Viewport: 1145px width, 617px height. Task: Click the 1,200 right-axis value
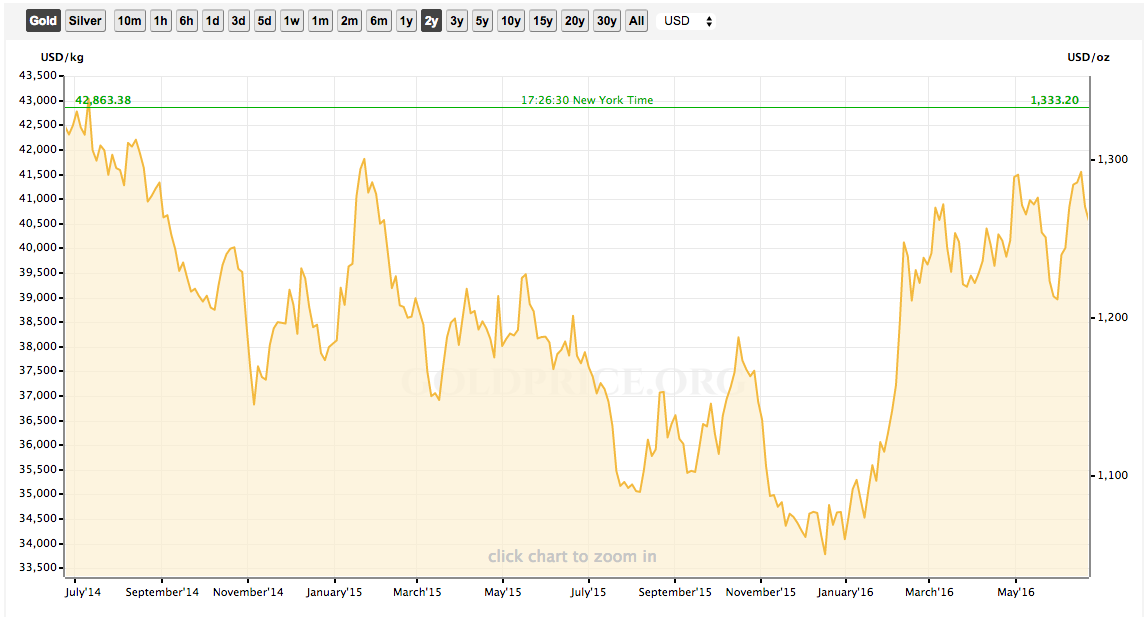click(1113, 317)
